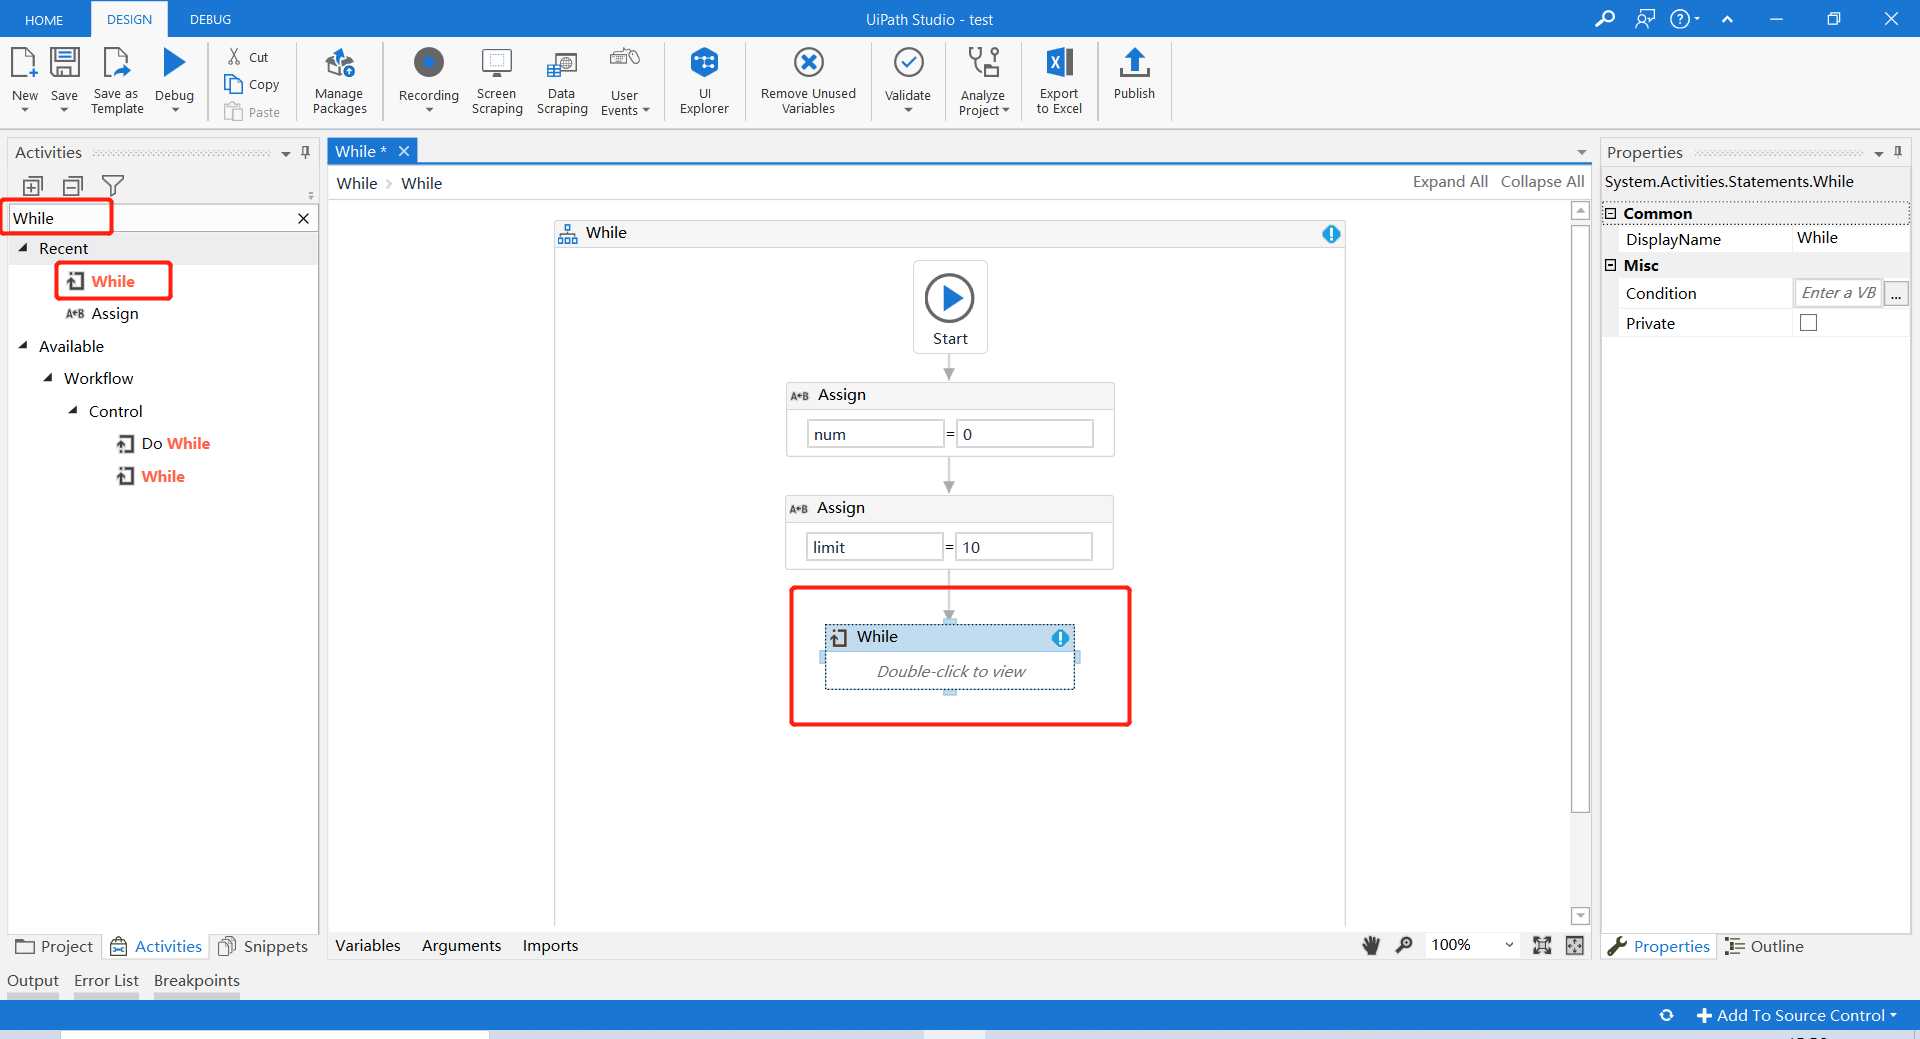Click the designer vertical scrollbar
The width and height of the screenshot is (1920, 1039).
[x=1580, y=518]
